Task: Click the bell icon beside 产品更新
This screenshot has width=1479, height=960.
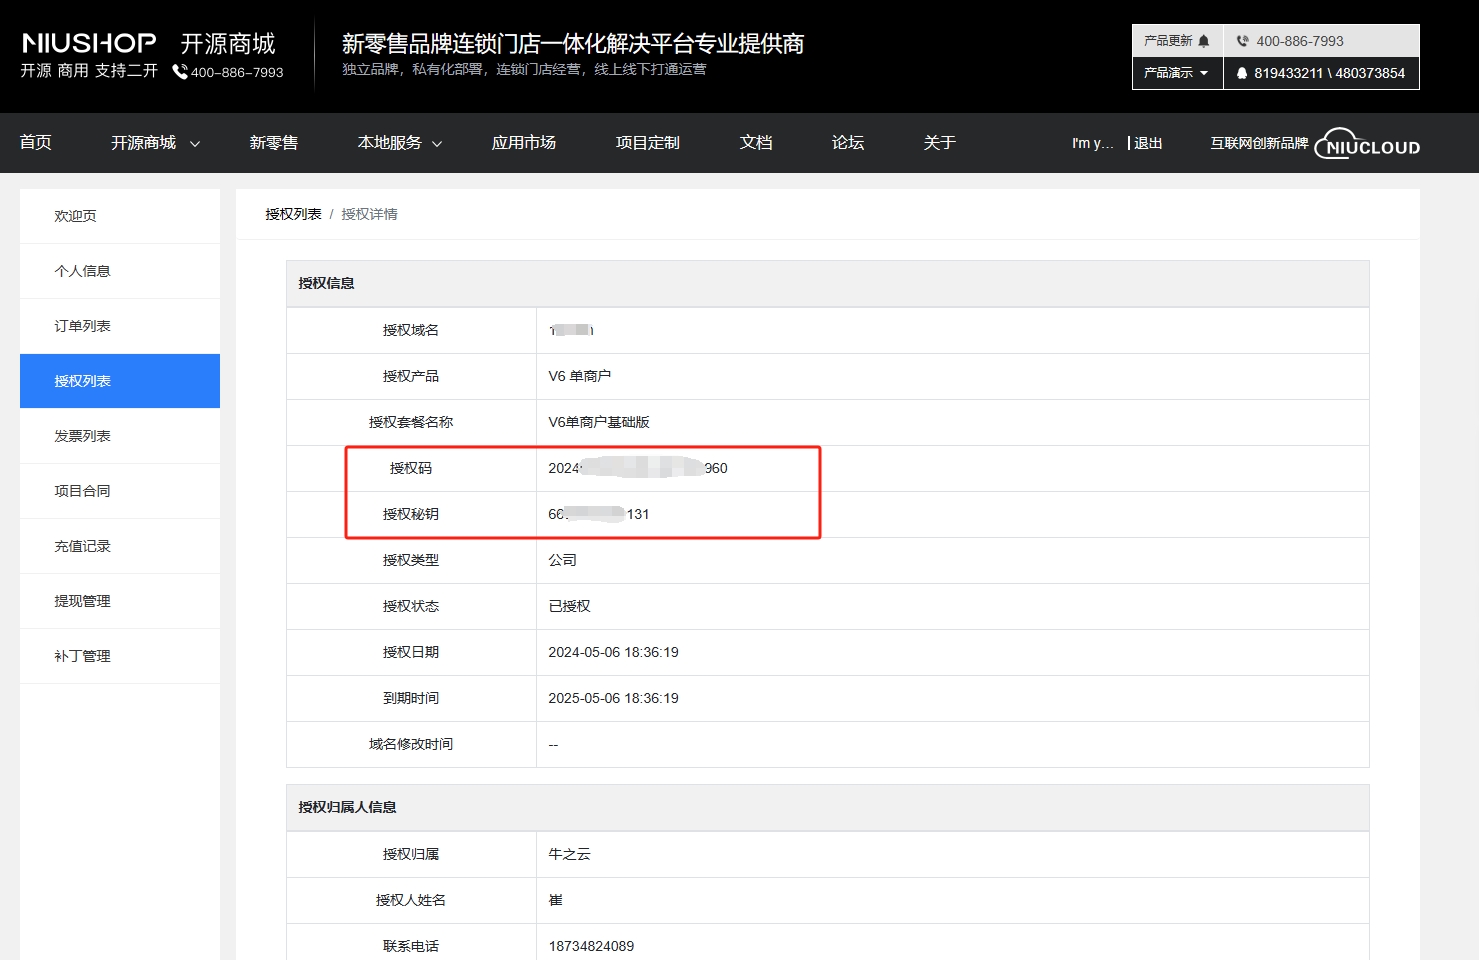Action: coord(1204,41)
